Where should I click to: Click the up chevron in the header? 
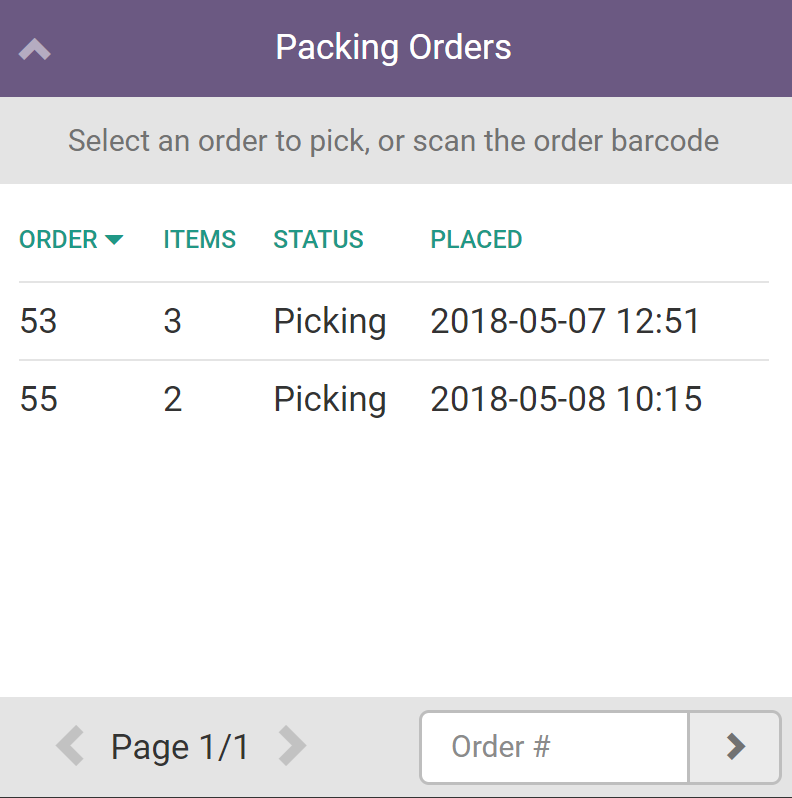pos(35,49)
